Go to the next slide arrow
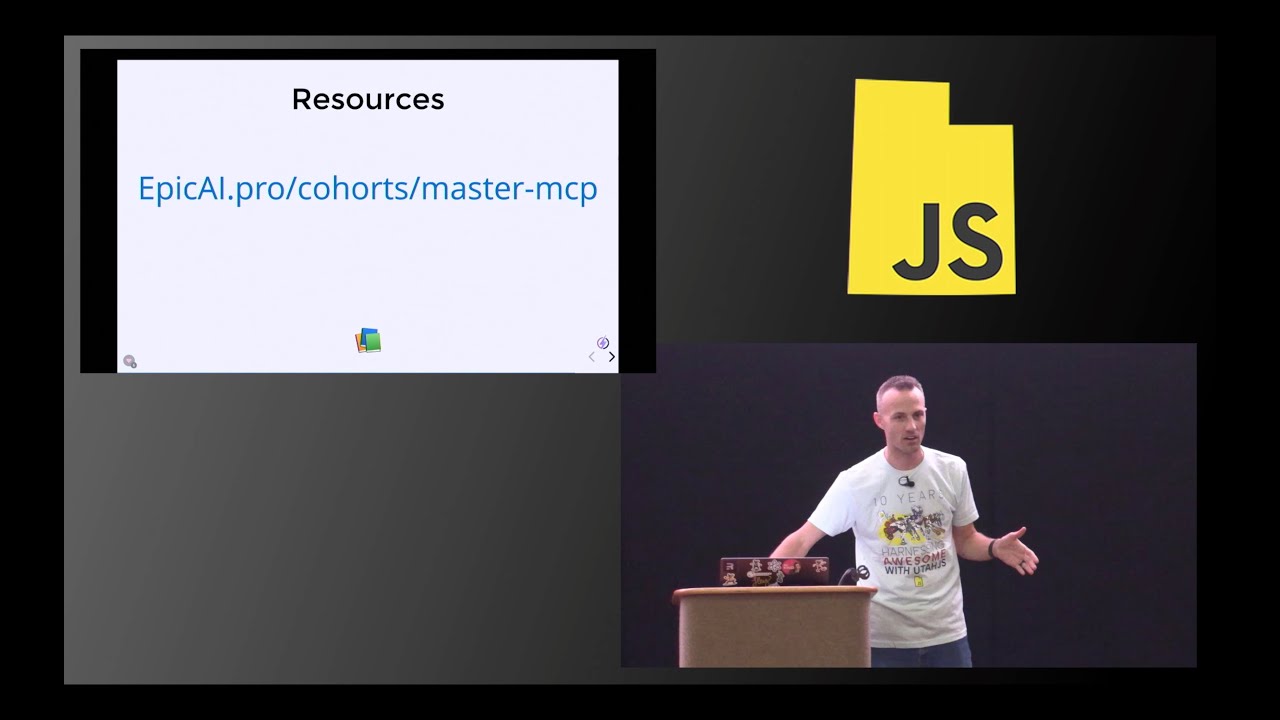 611,357
